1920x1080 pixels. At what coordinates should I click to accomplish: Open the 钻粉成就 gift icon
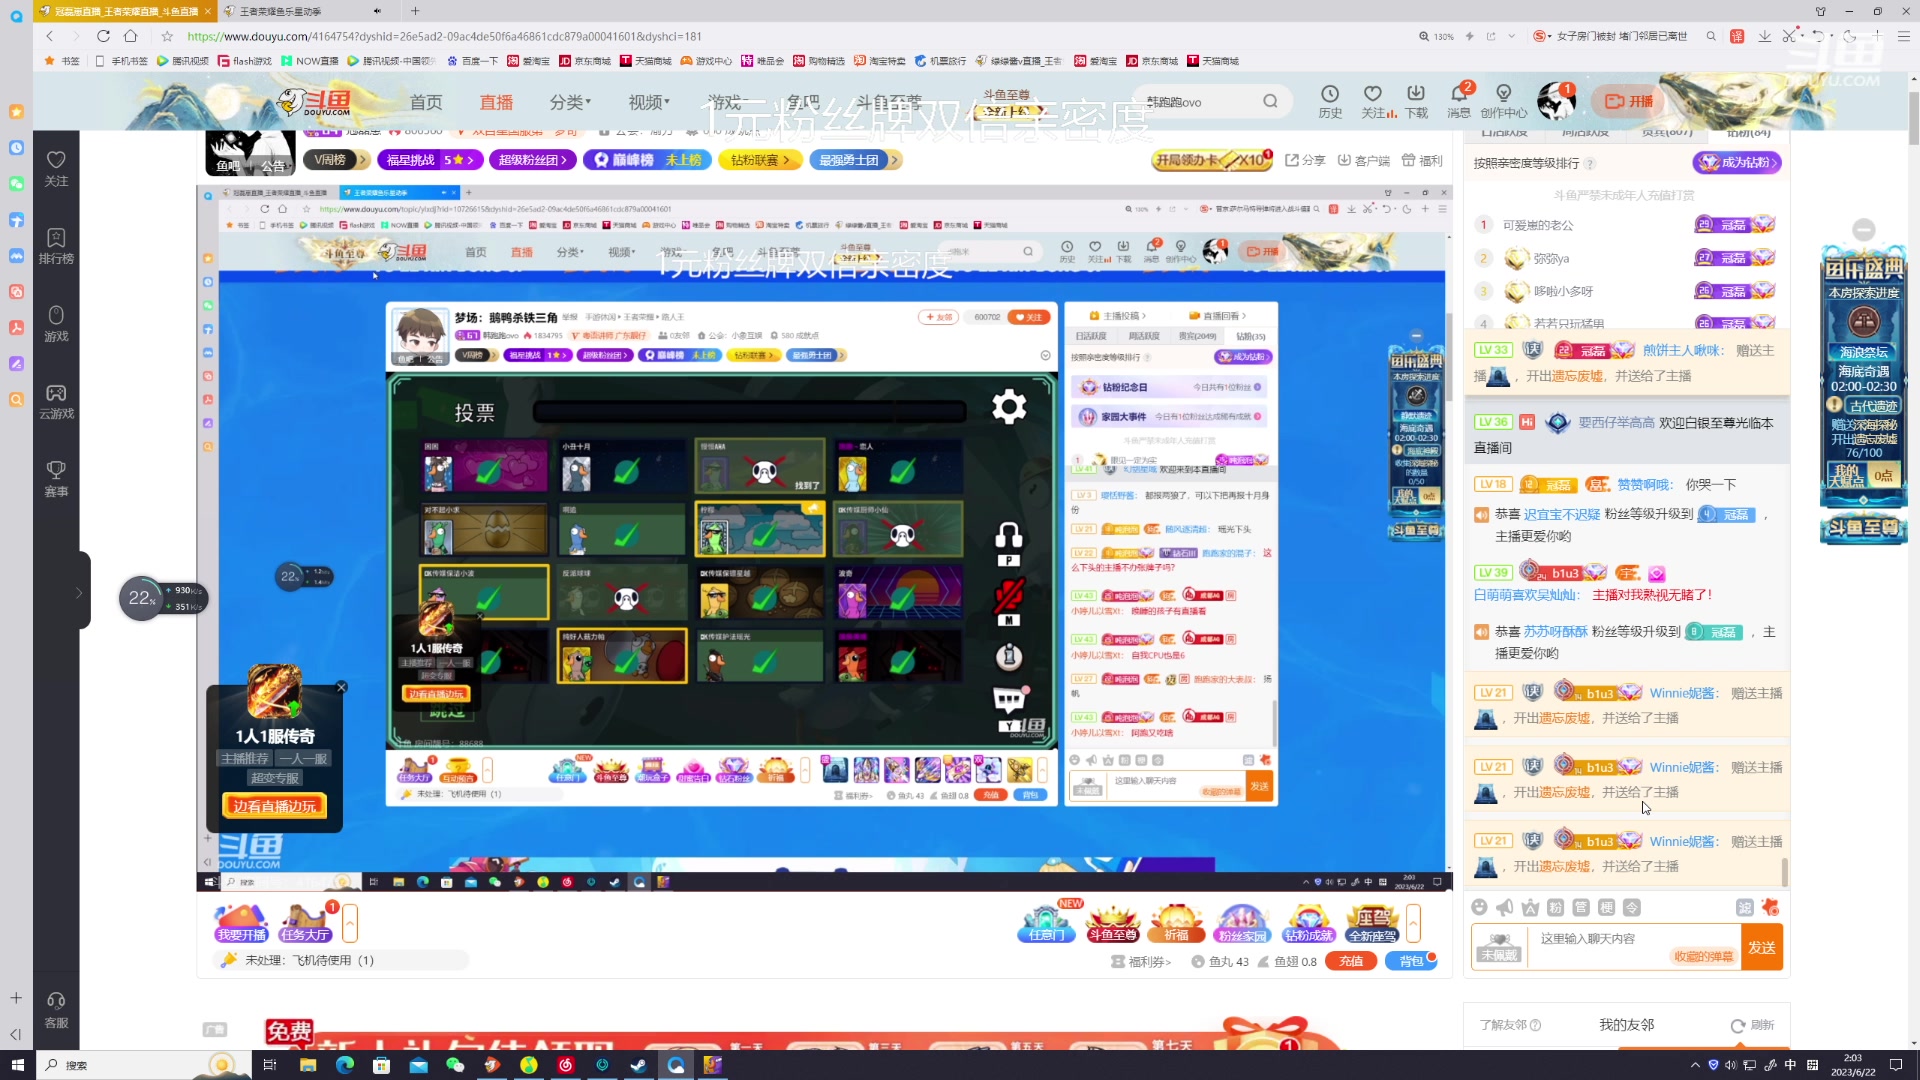pyautogui.click(x=1308, y=923)
